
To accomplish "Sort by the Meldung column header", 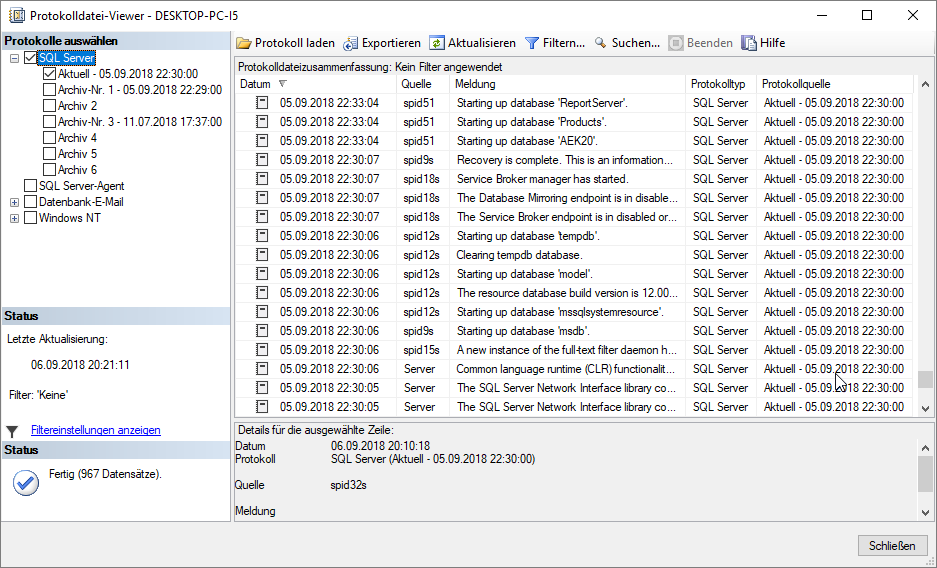I will click(568, 84).
